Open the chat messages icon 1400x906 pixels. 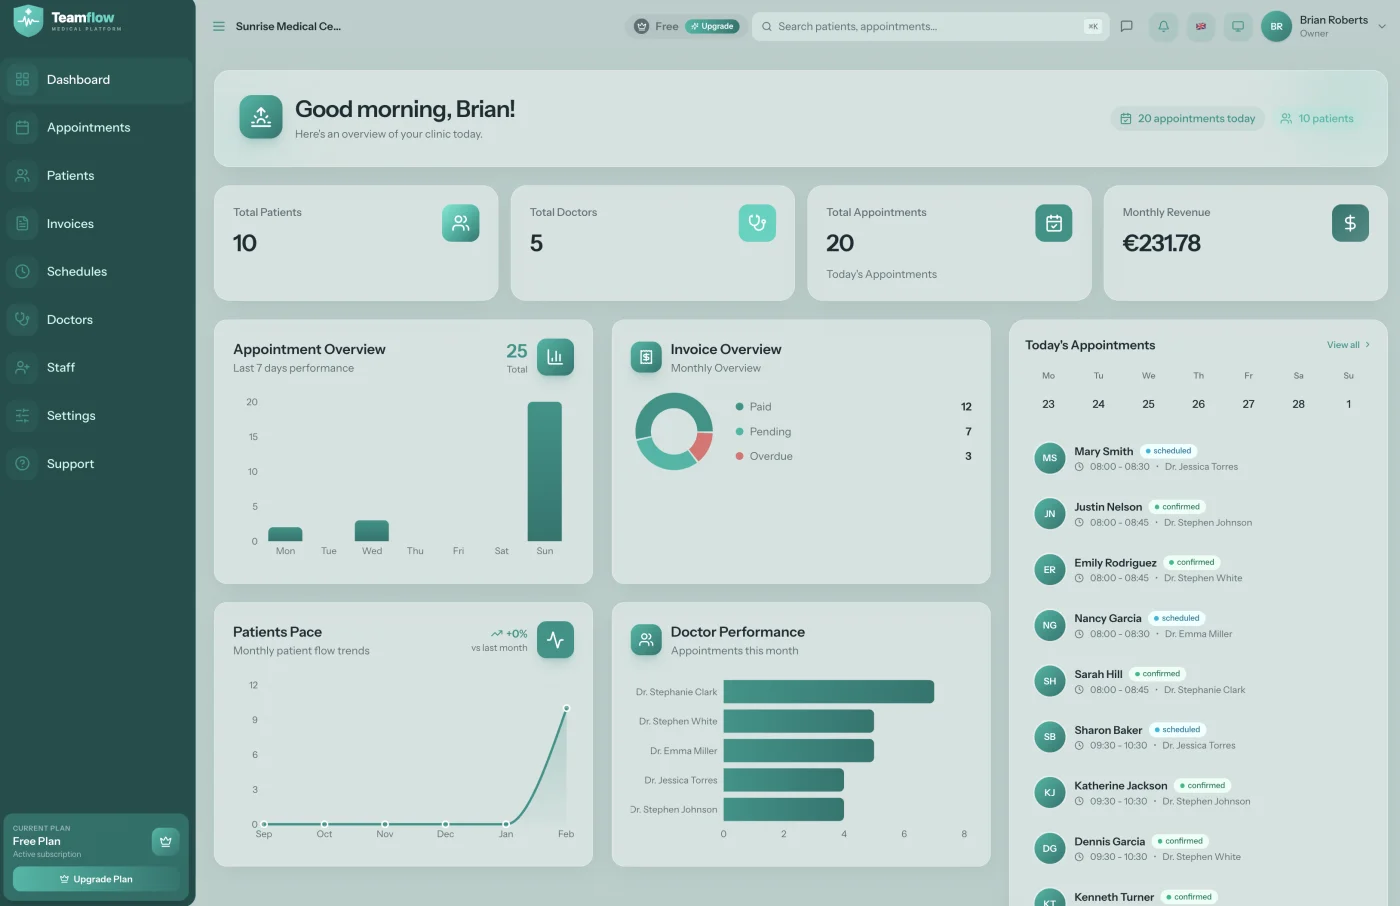coord(1126,27)
